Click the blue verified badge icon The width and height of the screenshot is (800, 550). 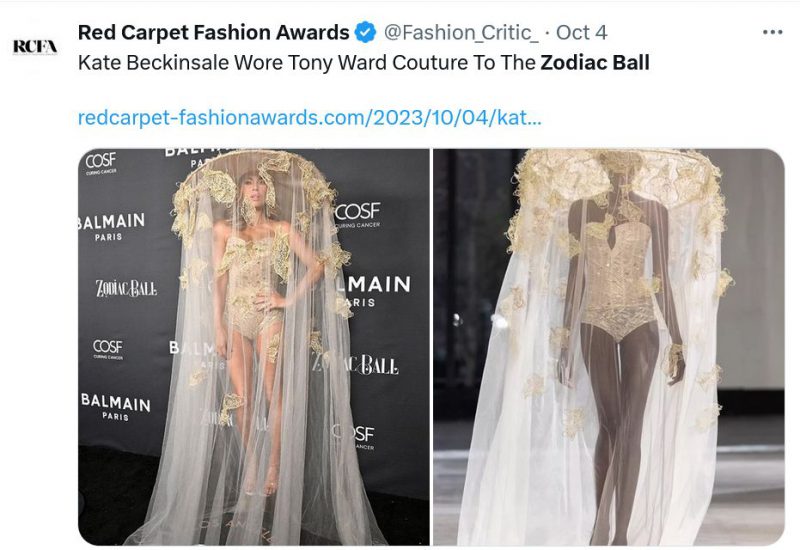(x=365, y=33)
